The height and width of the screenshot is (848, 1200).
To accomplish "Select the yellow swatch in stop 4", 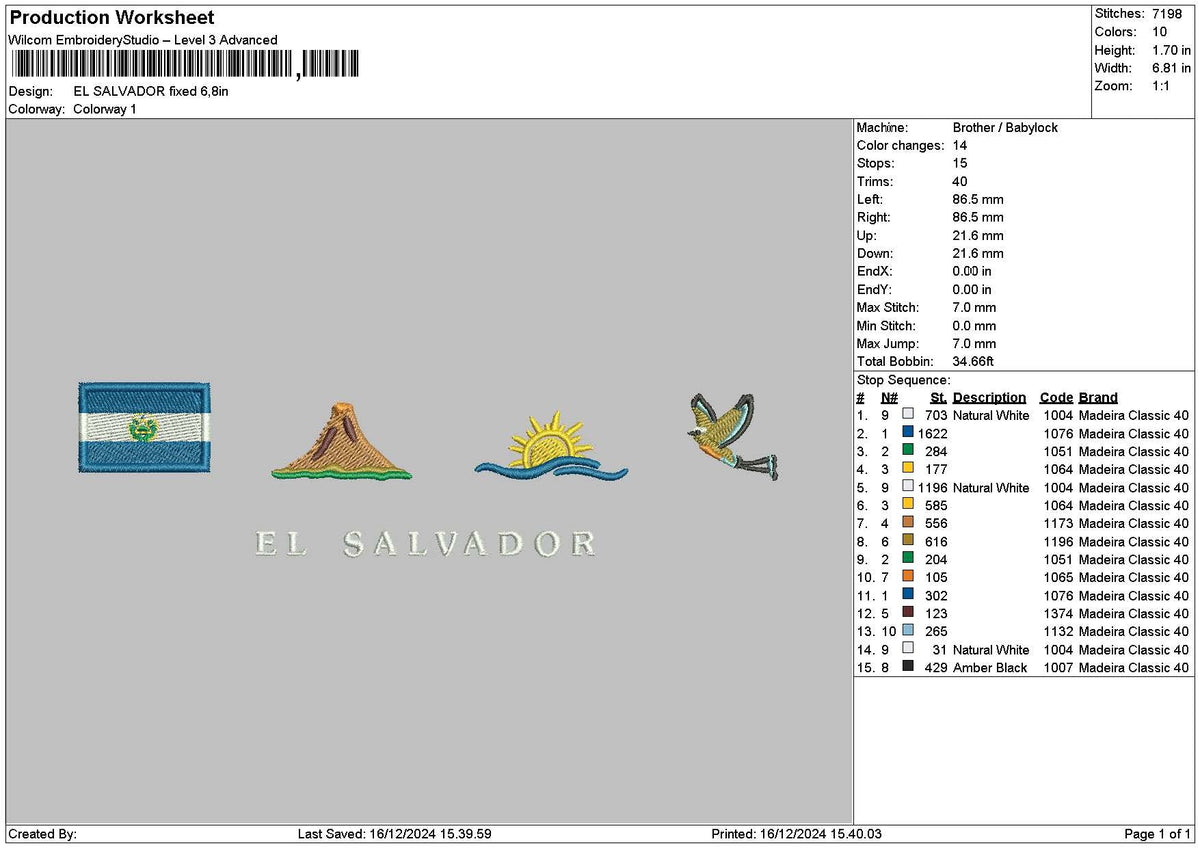I will tap(908, 469).
